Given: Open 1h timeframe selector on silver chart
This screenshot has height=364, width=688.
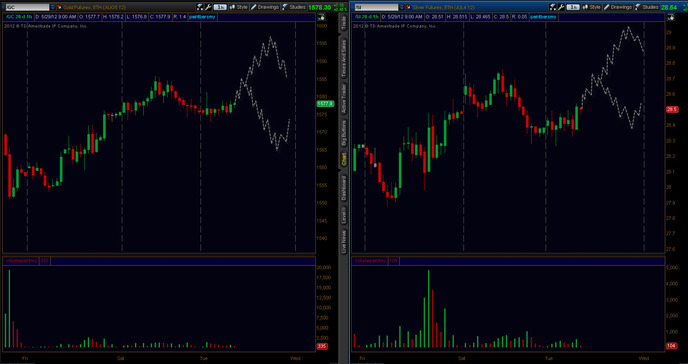Looking at the screenshot, I should [x=573, y=7].
